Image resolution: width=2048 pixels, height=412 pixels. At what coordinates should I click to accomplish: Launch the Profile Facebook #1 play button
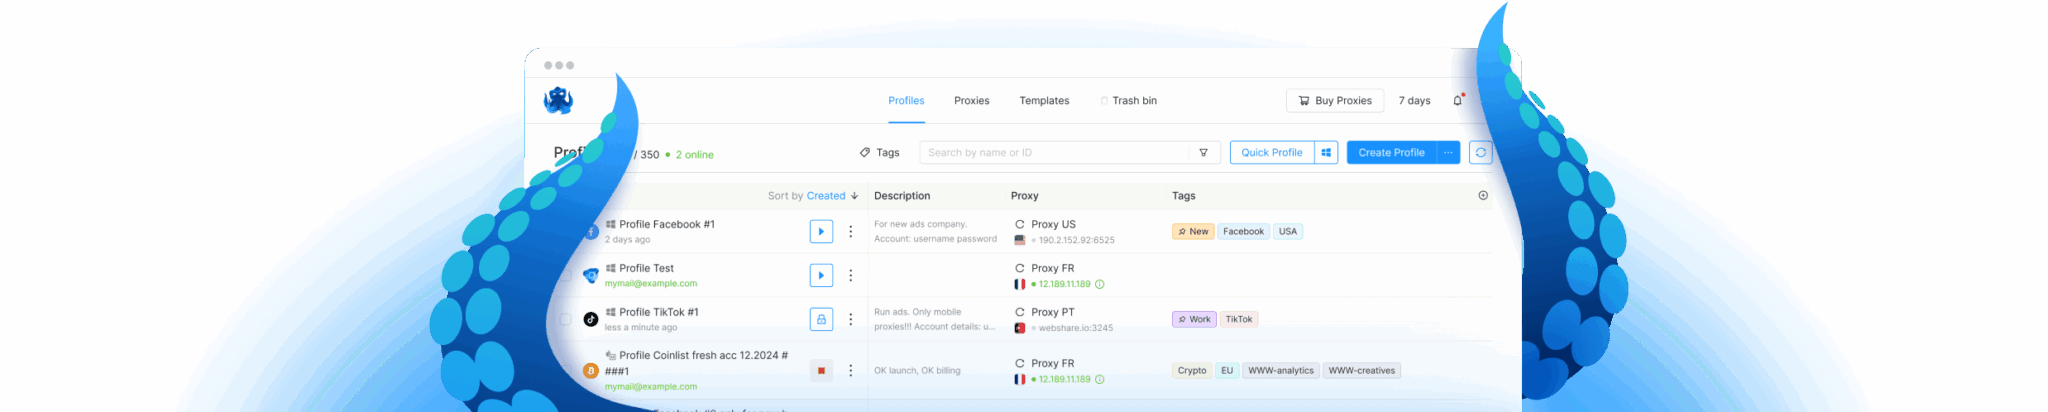pos(821,232)
